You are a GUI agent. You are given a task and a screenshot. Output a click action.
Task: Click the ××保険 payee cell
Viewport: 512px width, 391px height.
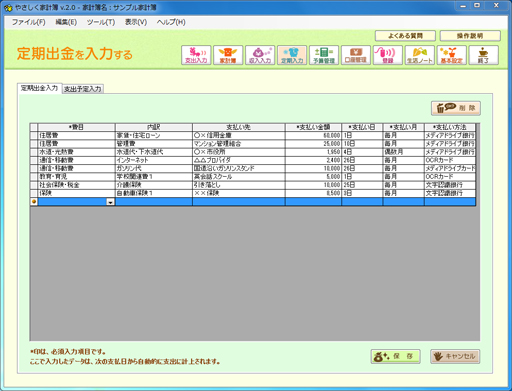point(239,193)
